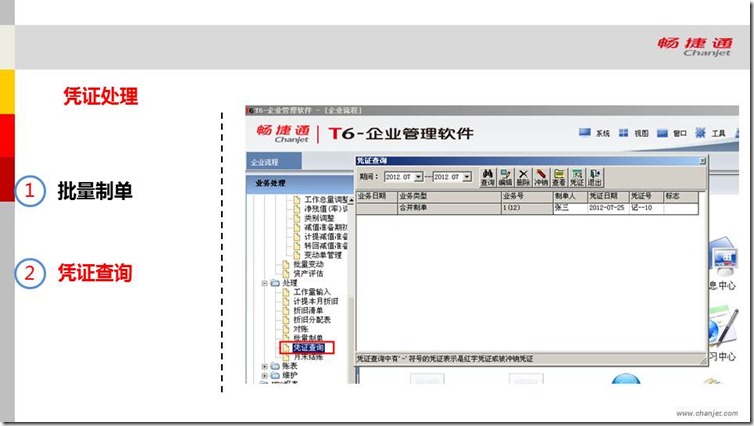
Task: Expand the 账表 tree folder
Action: click(264, 366)
